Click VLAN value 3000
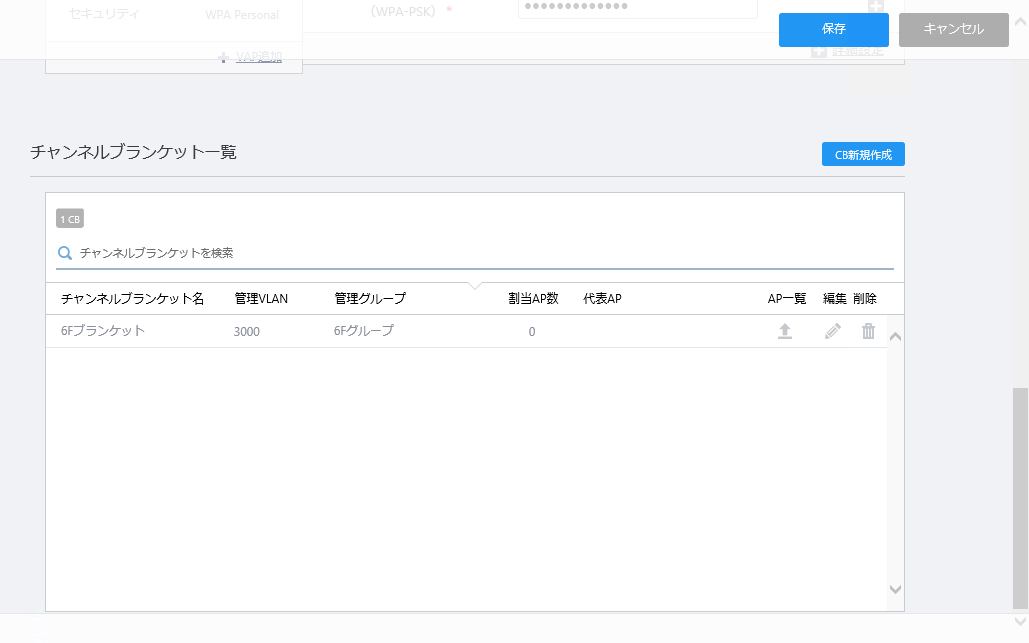The width and height of the screenshot is (1029, 643). [x=247, y=331]
